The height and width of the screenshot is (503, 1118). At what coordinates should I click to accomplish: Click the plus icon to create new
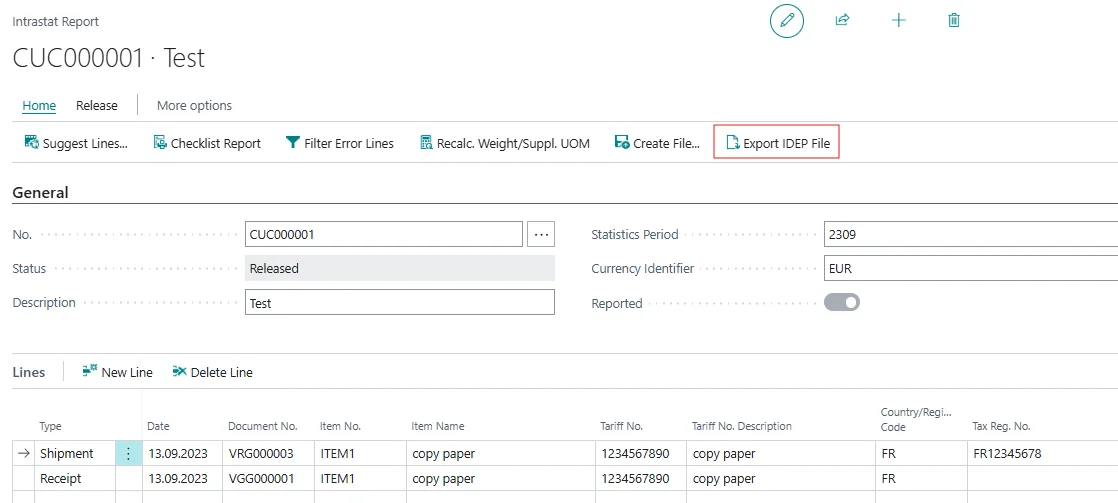pyautogui.click(x=898, y=21)
